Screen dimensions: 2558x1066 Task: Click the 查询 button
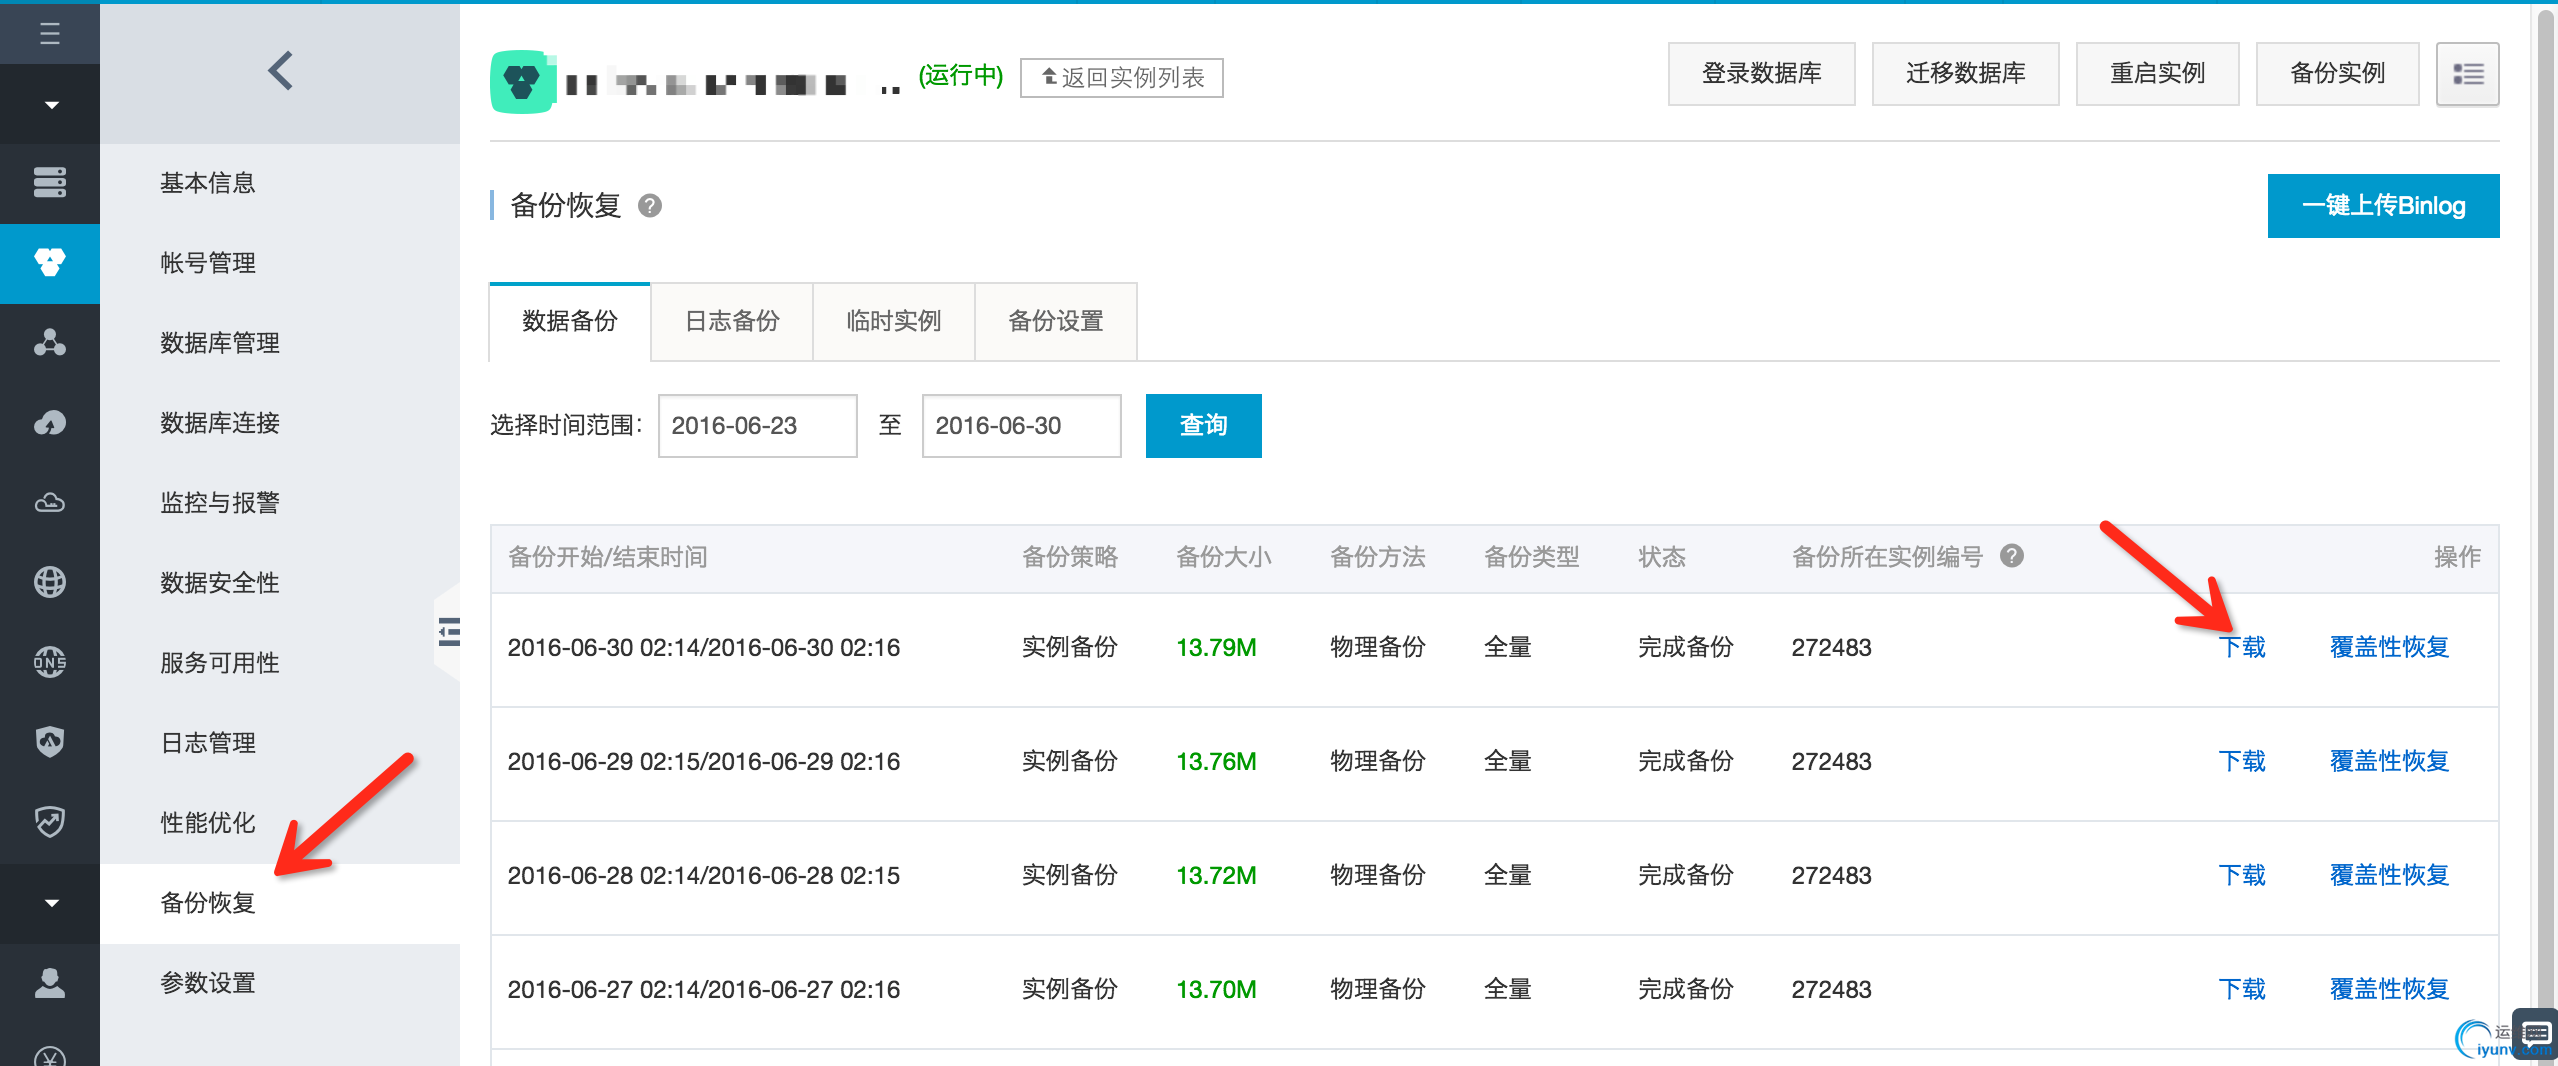[1203, 426]
